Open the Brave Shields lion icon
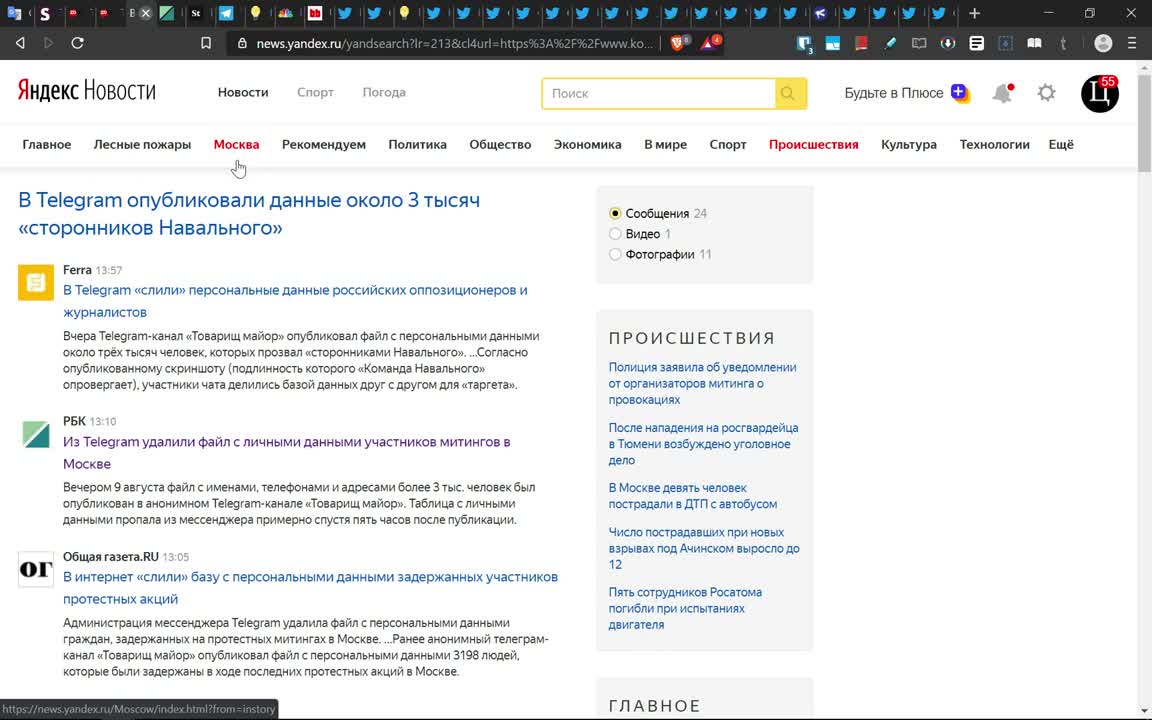The width and height of the screenshot is (1152, 720). point(677,43)
